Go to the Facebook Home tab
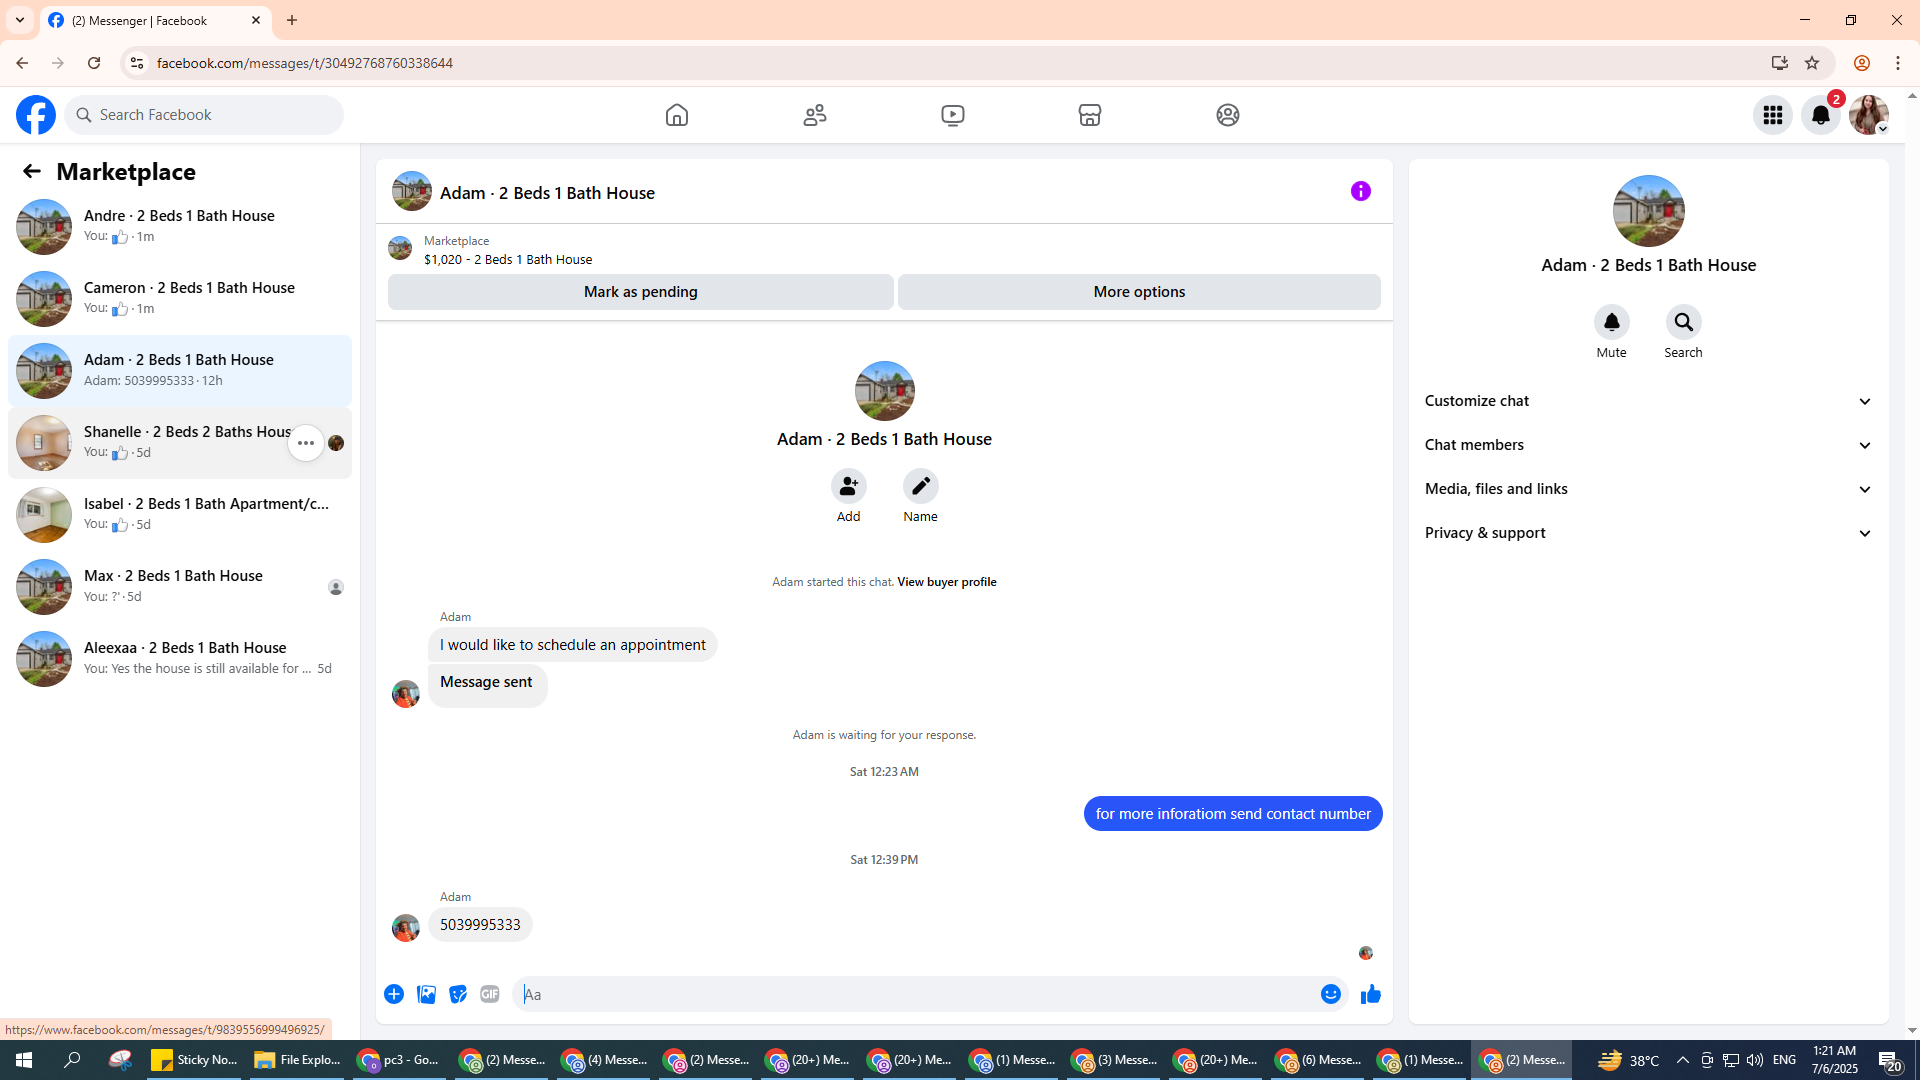This screenshot has height=1080, width=1920. click(677, 115)
